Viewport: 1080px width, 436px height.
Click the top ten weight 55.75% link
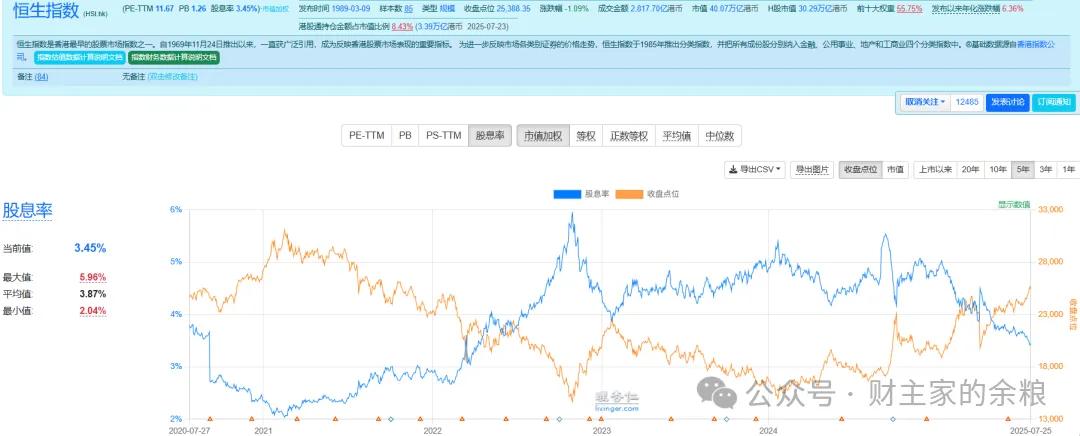point(909,9)
